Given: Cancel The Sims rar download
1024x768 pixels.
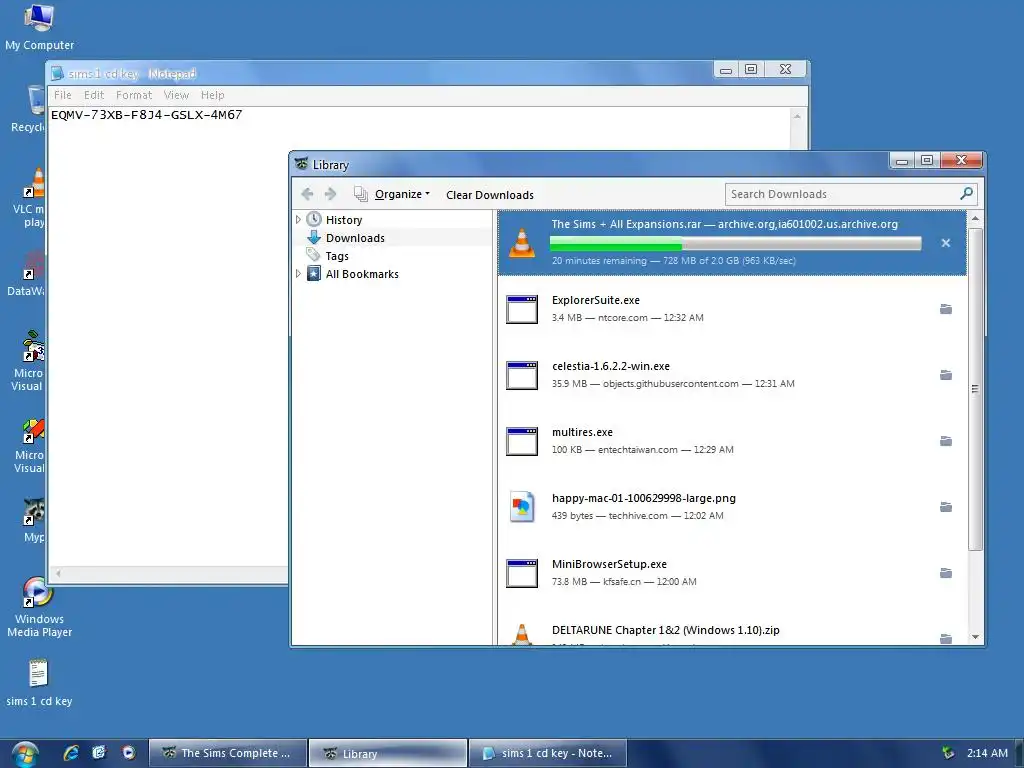Looking at the screenshot, I should 946,243.
